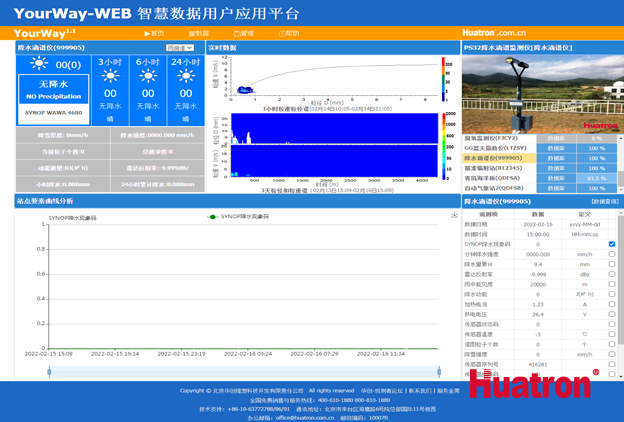624x422 pixels.
Task: Toggle SYNOP降水现象码 legend series marker
Action: 212,216
